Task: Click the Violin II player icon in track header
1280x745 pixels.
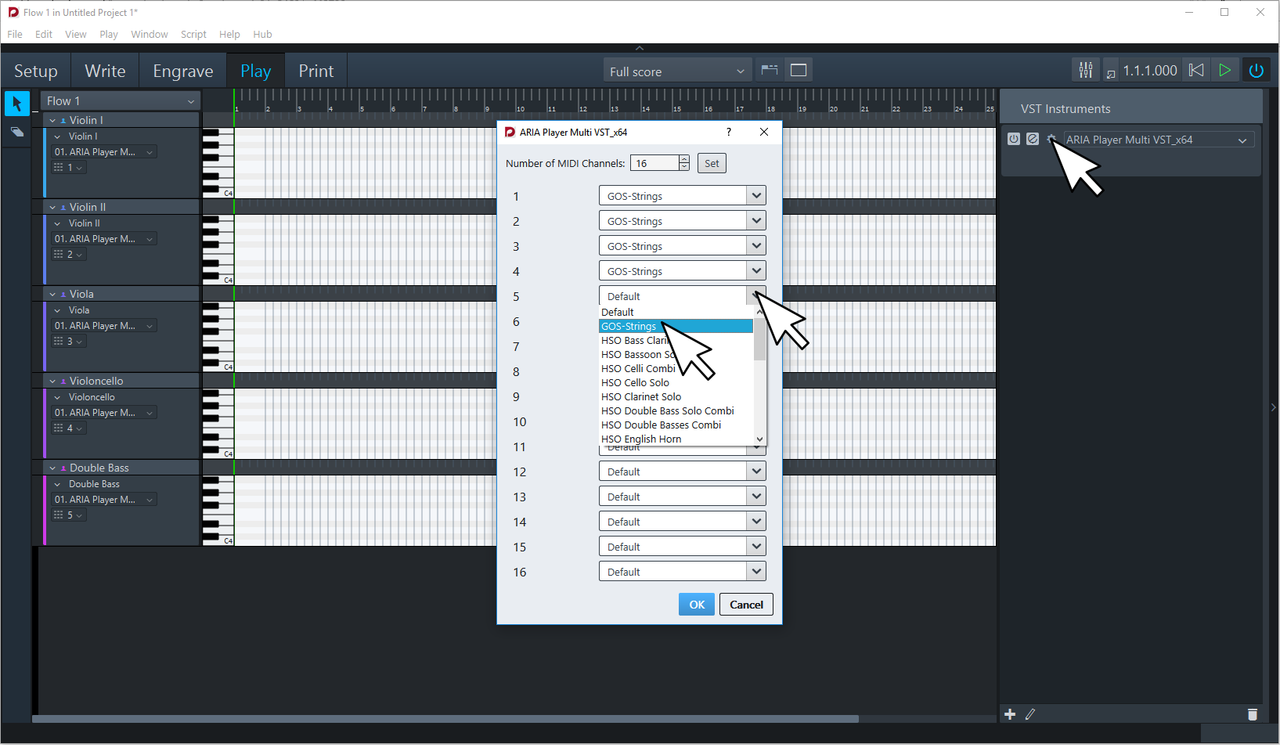Action: pyautogui.click(x=63, y=207)
